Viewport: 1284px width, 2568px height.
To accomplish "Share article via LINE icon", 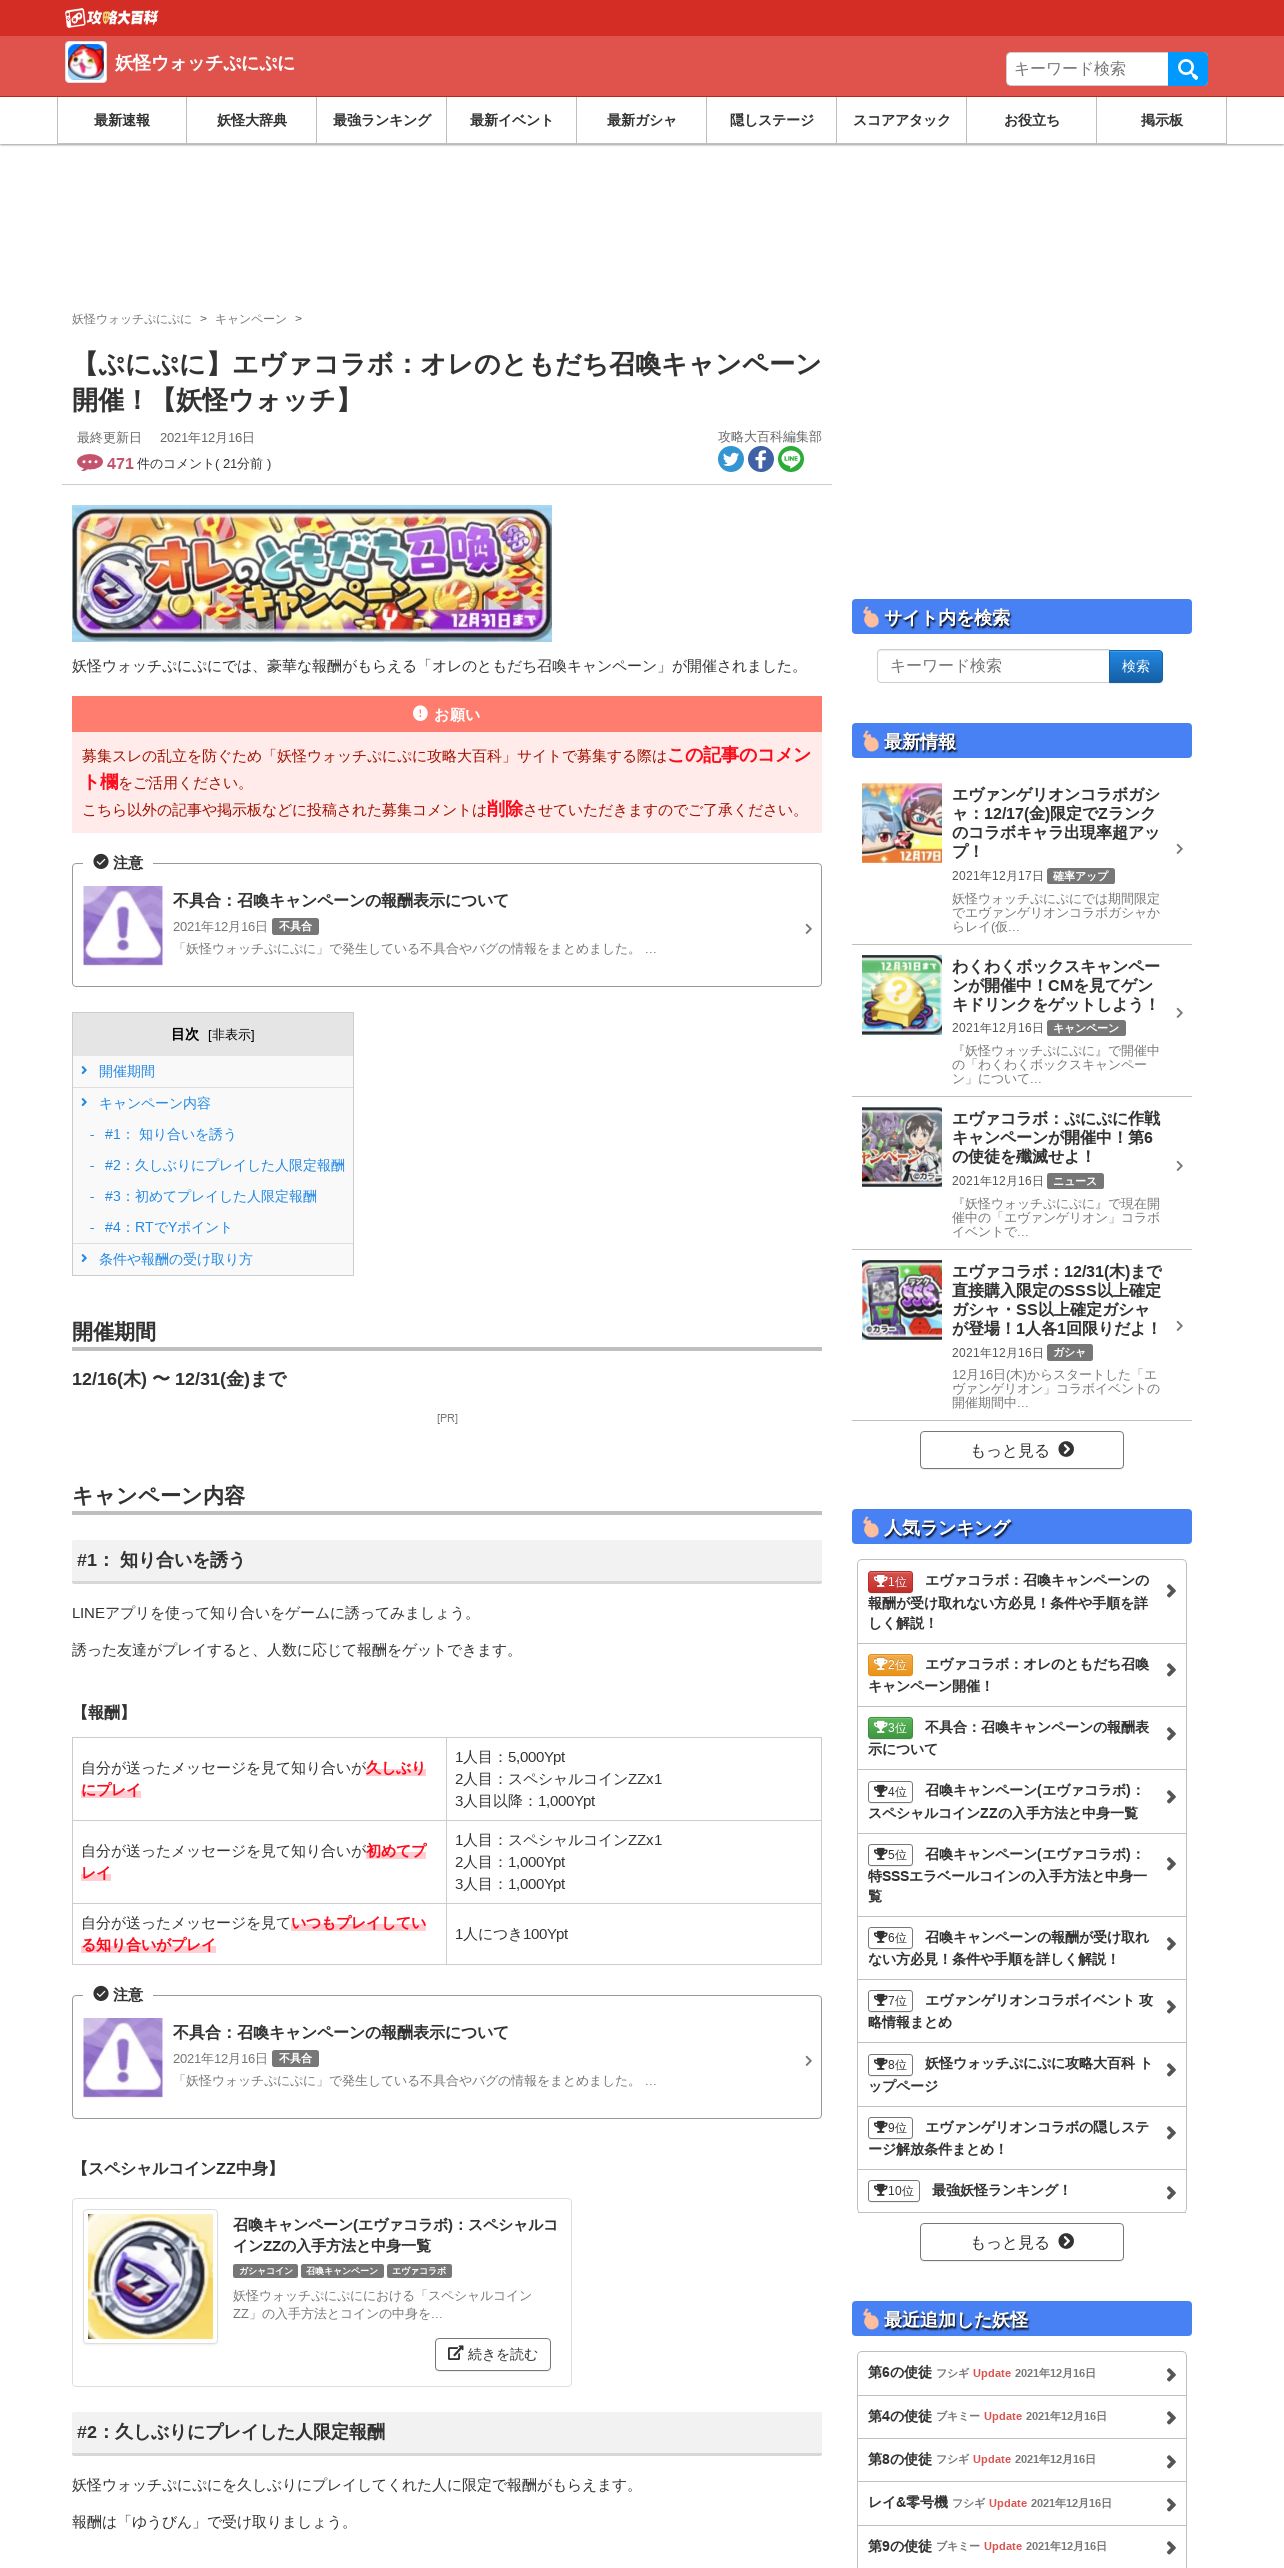I will [791, 459].
